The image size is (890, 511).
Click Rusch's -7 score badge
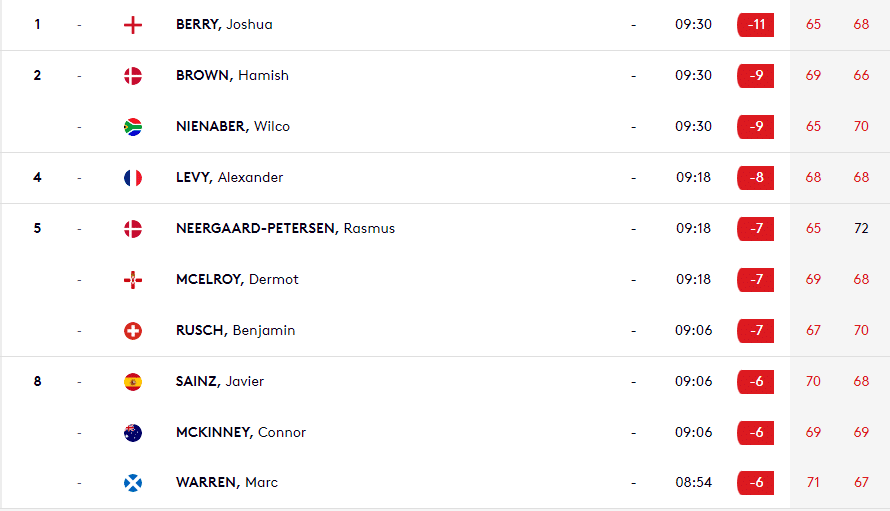coord(755,331)
